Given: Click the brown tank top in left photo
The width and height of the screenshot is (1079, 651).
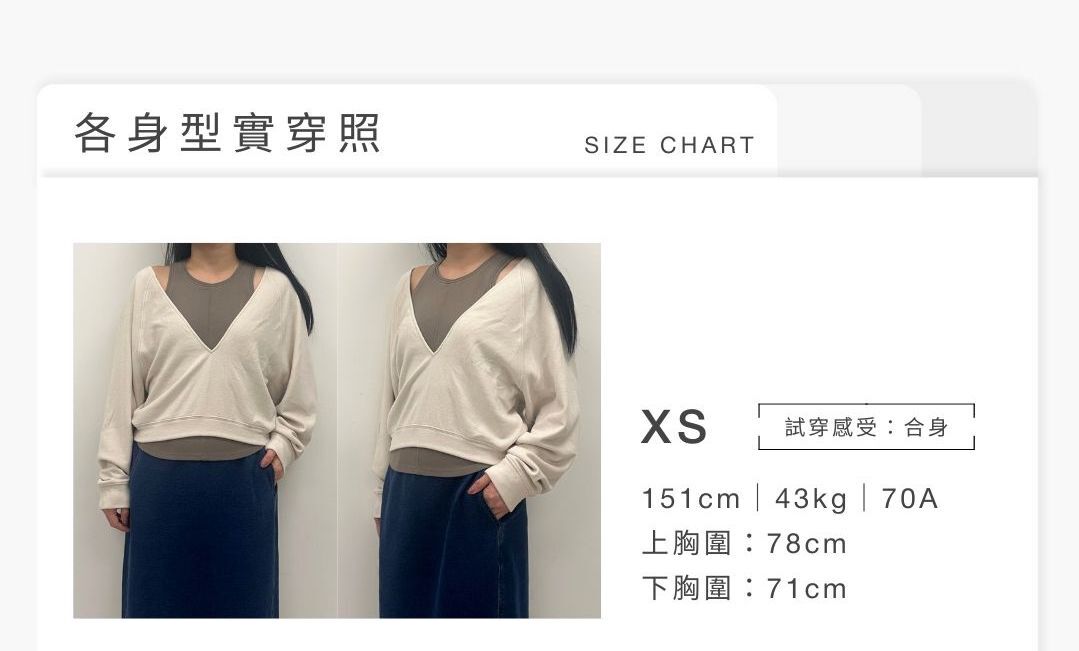Looking at the screenshot, I should point(211,301).
